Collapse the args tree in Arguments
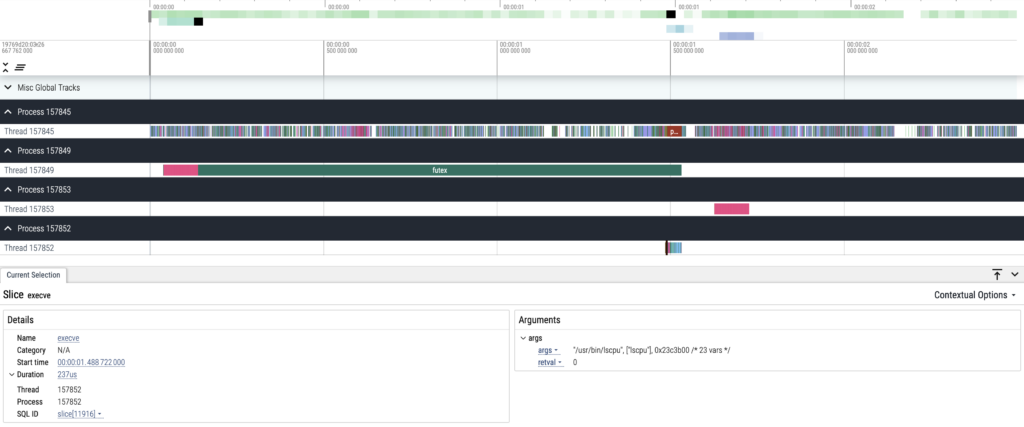The height and width of the screenshot is (427, 1024). click(523, 338)
